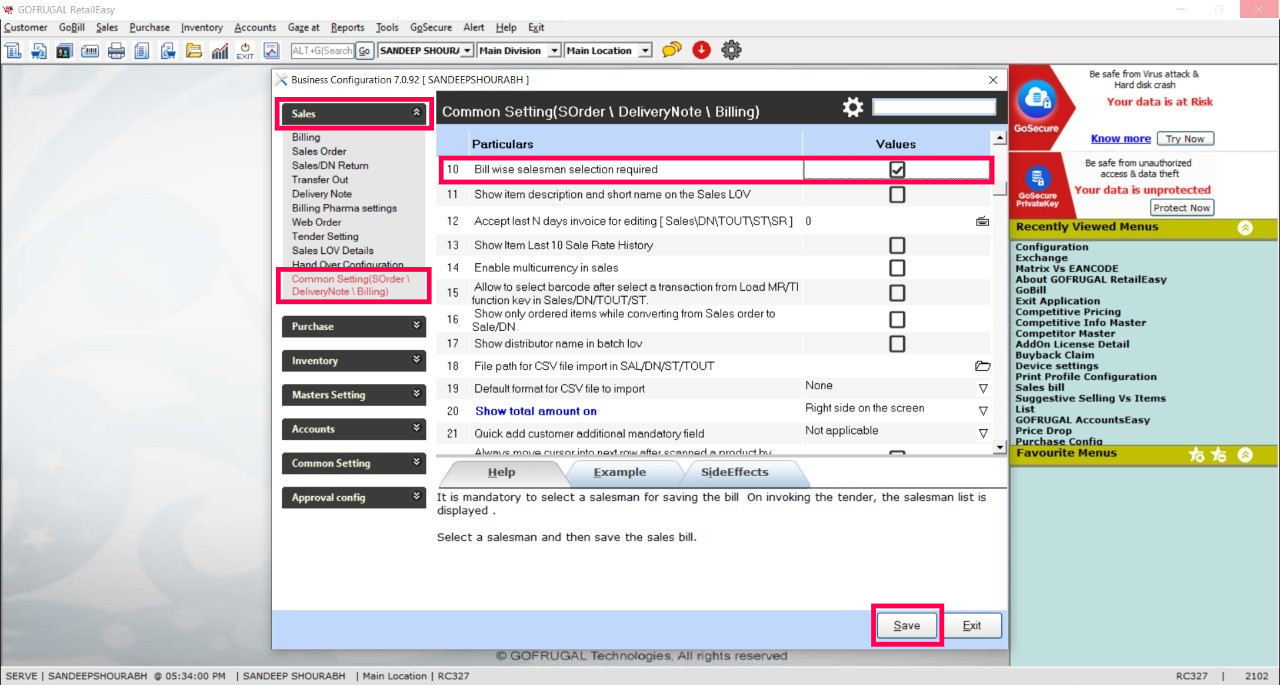The image size is (1280, 685).
Task: Expand the Purchase section in sidebar
Action: [x=353, y=326]
